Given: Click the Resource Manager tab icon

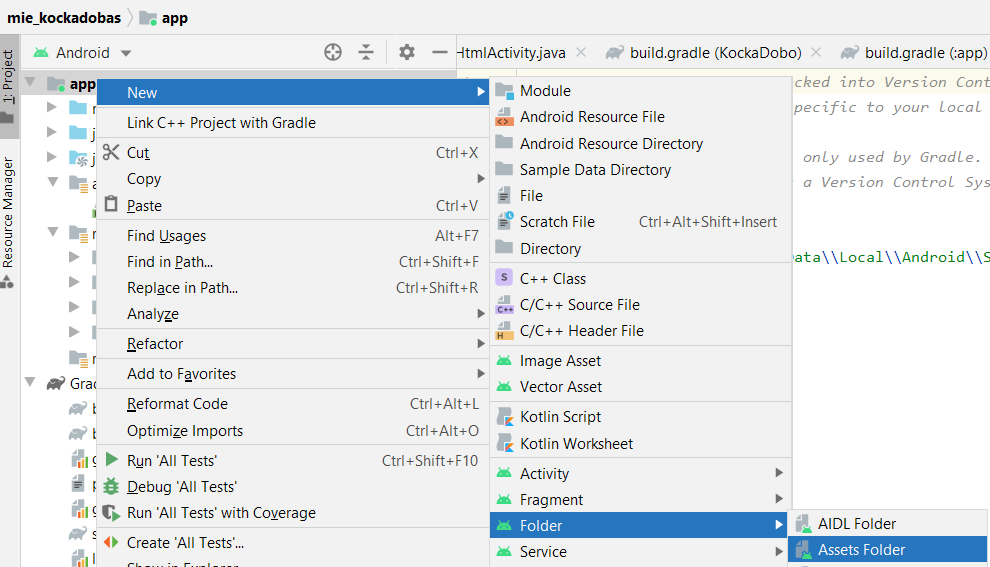Looking at the screenshot, I should pyautogui.click(x=8, y=283).
